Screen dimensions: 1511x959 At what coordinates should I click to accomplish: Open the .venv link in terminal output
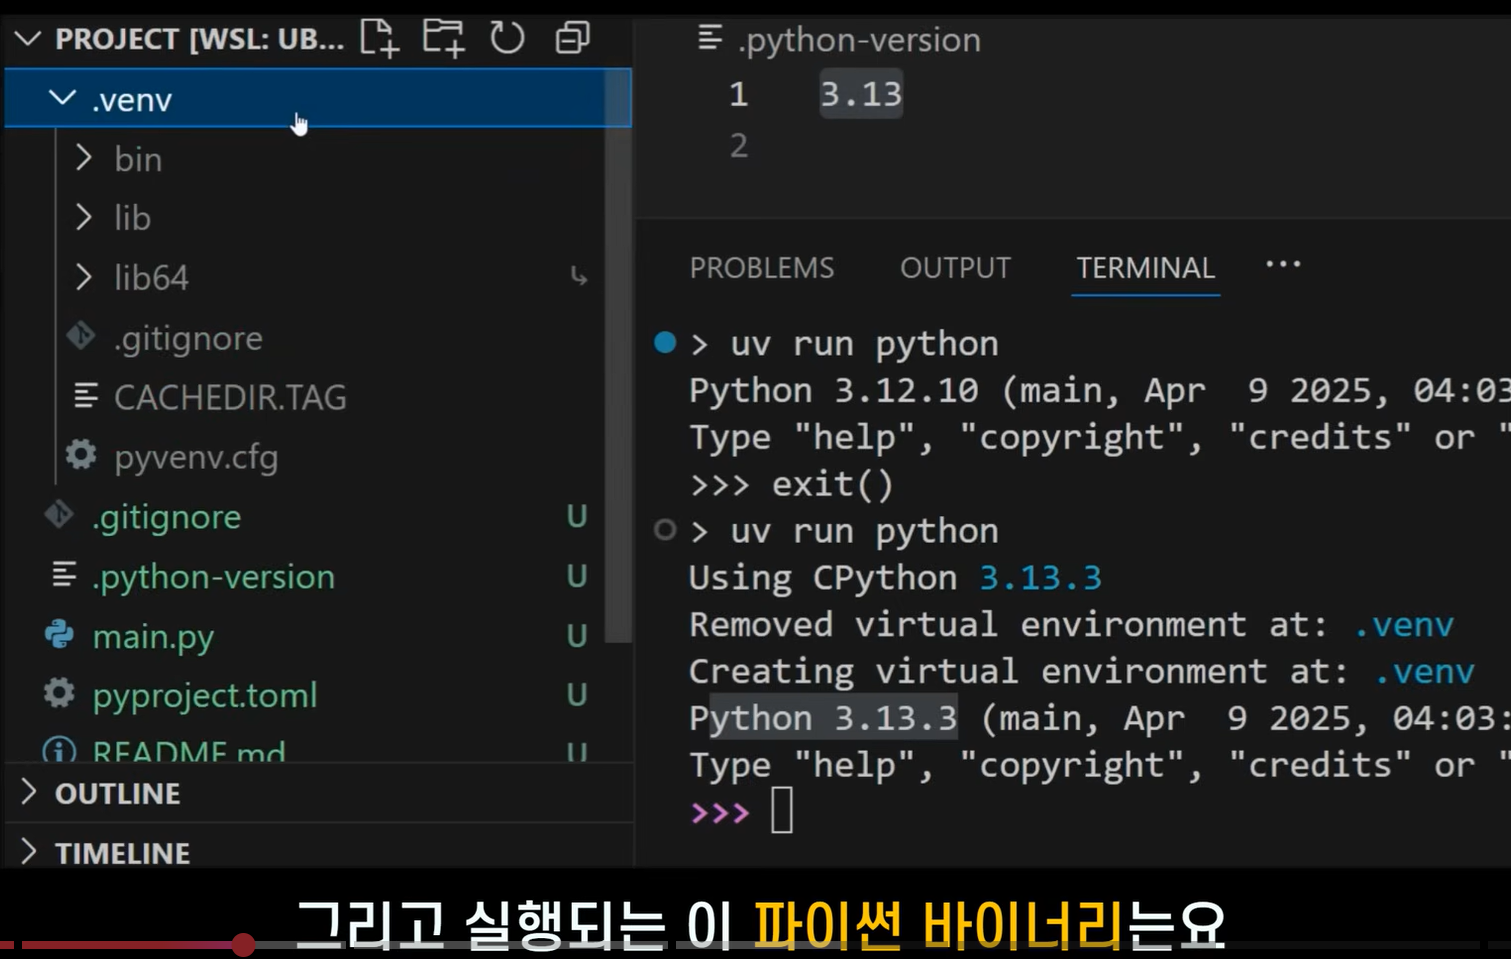pos(1404,623)
